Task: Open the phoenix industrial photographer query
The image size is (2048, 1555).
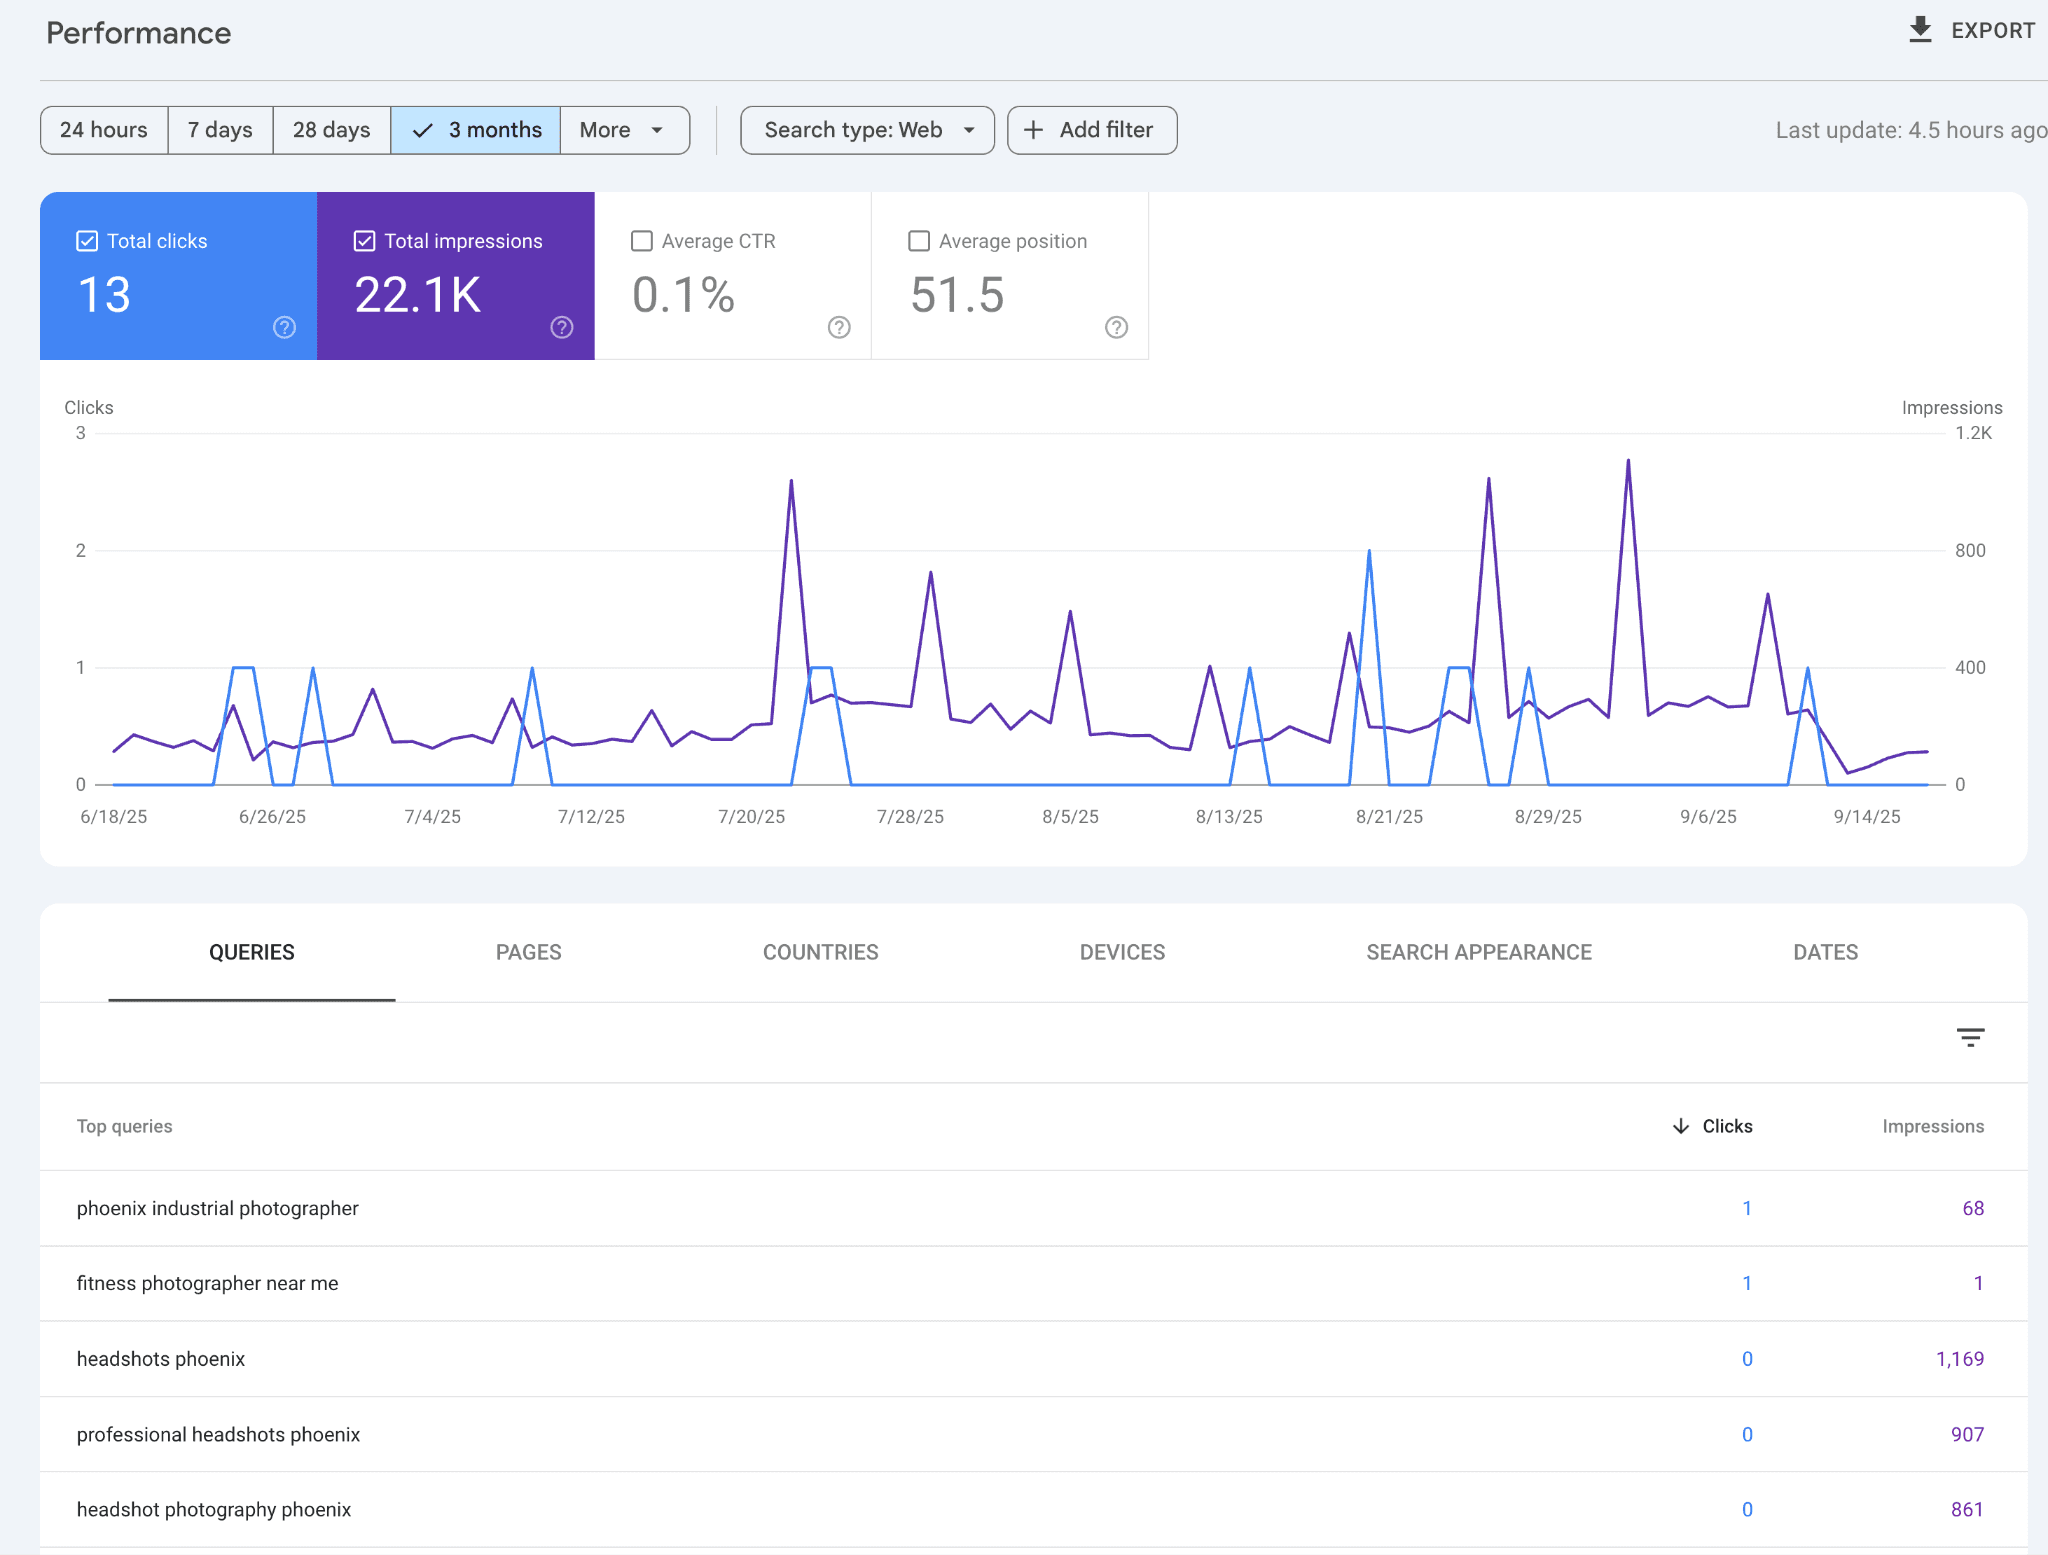Action: point(217,1208)
